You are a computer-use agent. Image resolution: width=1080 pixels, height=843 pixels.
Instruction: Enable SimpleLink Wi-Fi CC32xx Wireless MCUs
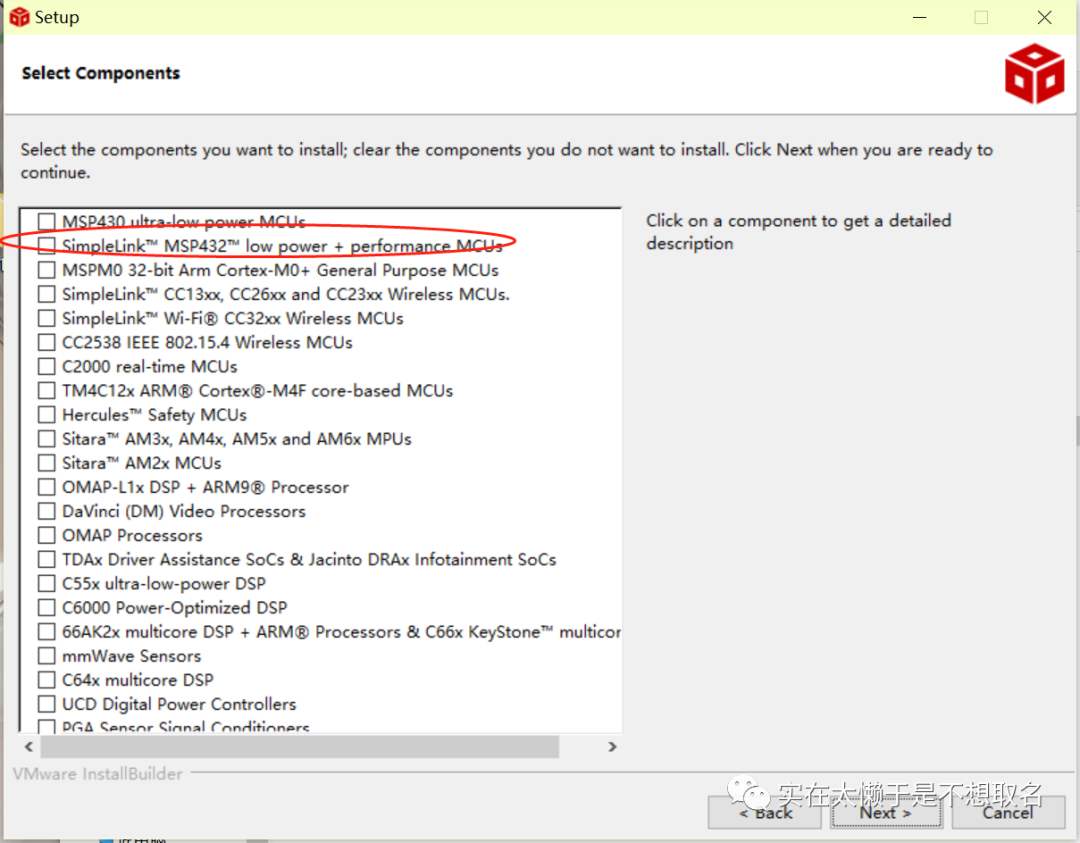47,318
